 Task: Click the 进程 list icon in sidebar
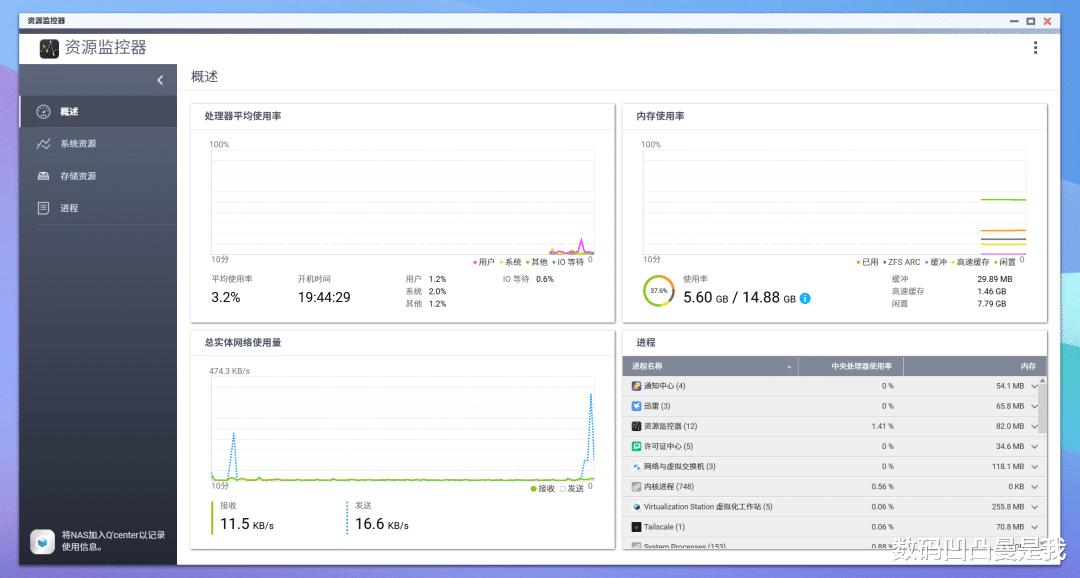click(43, 208)
